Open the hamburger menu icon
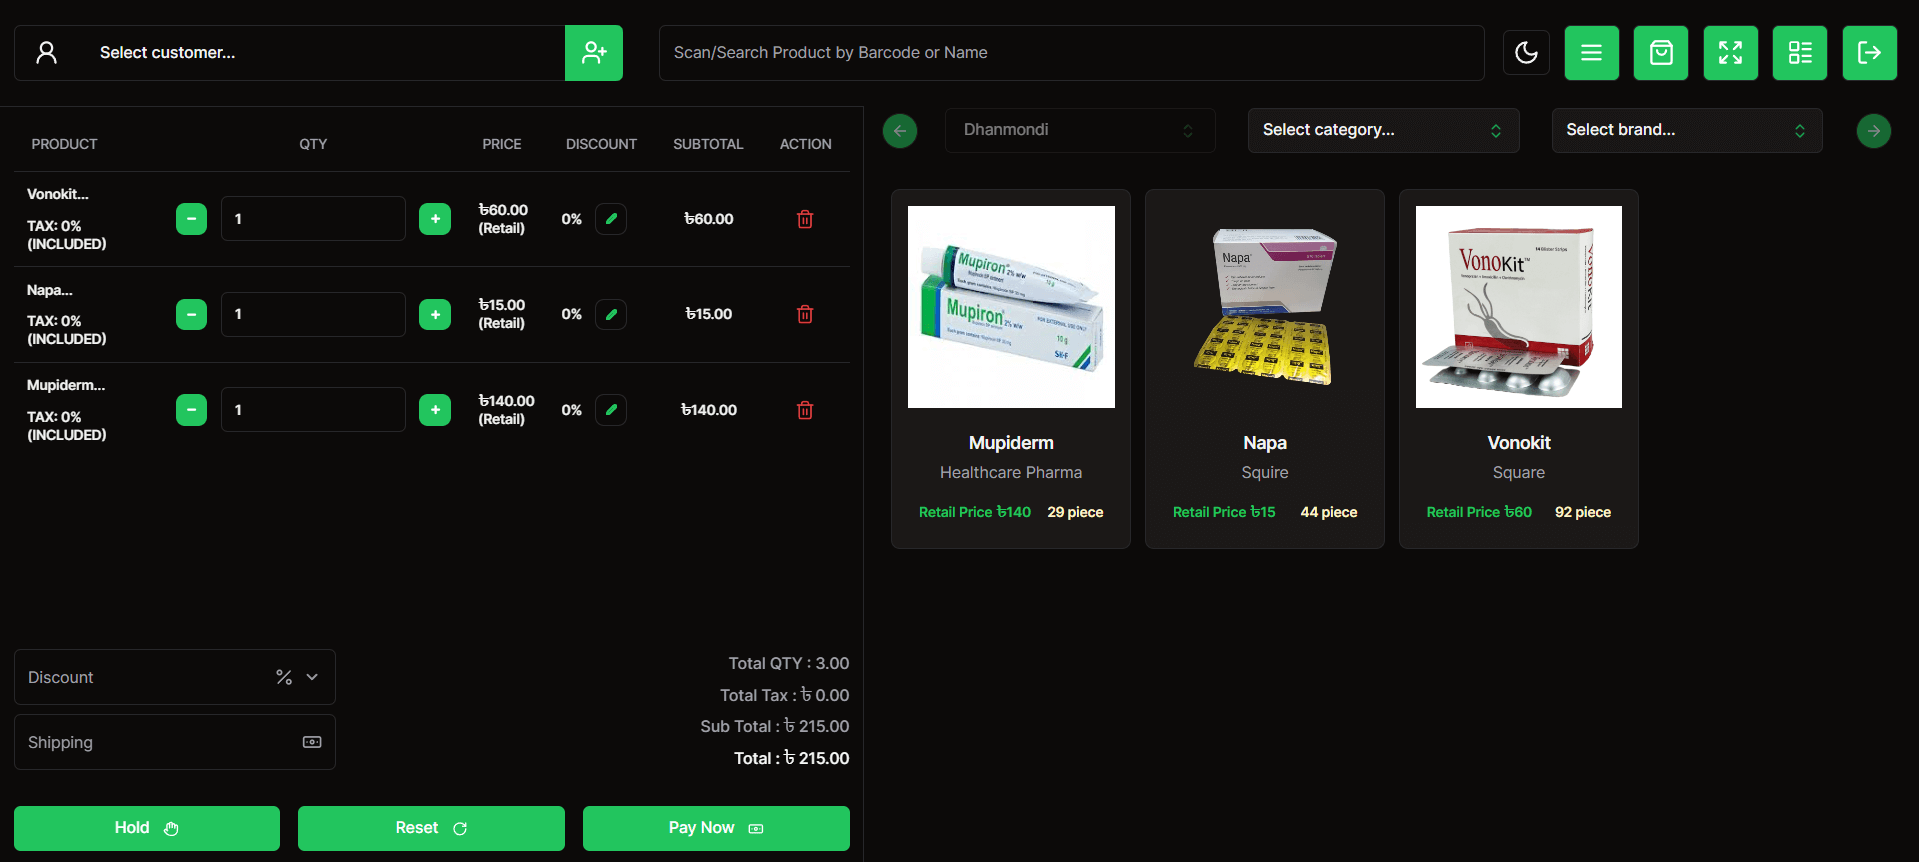 [x=1592, y=53]
